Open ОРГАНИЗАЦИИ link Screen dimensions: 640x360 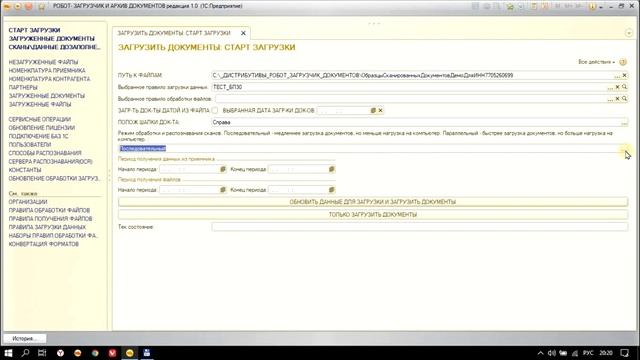coord(28,202)
